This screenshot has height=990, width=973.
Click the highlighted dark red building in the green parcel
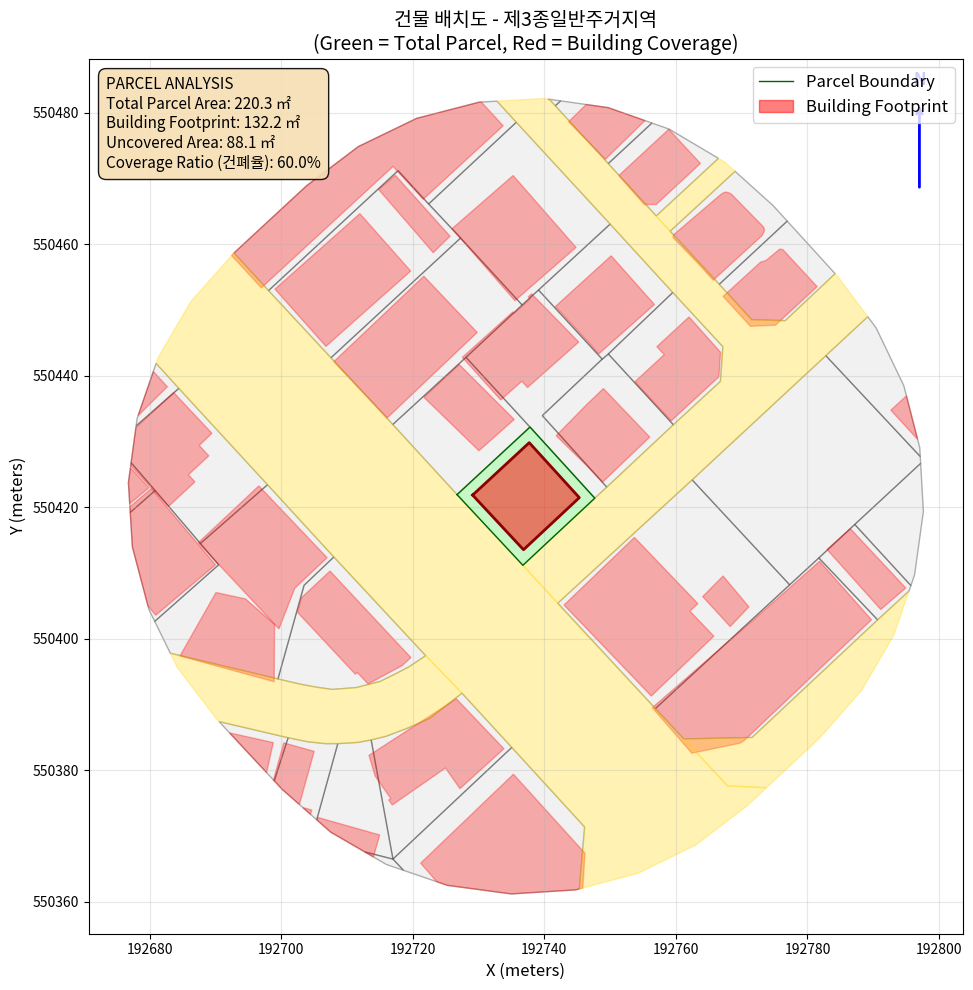tap(526, 496)
